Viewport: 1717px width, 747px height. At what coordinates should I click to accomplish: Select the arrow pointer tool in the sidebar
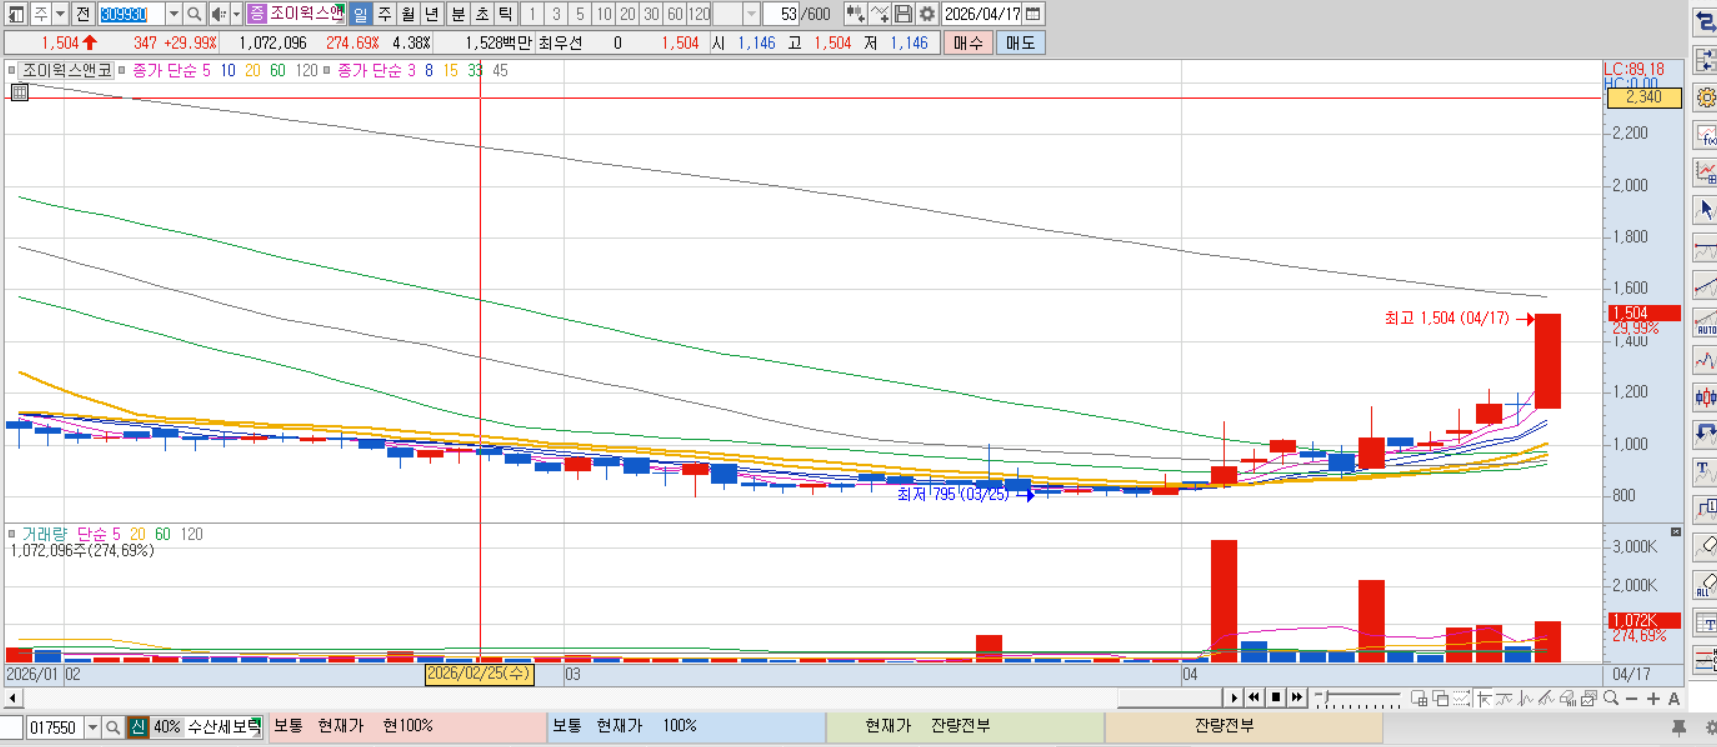(x=1705, y=210)
